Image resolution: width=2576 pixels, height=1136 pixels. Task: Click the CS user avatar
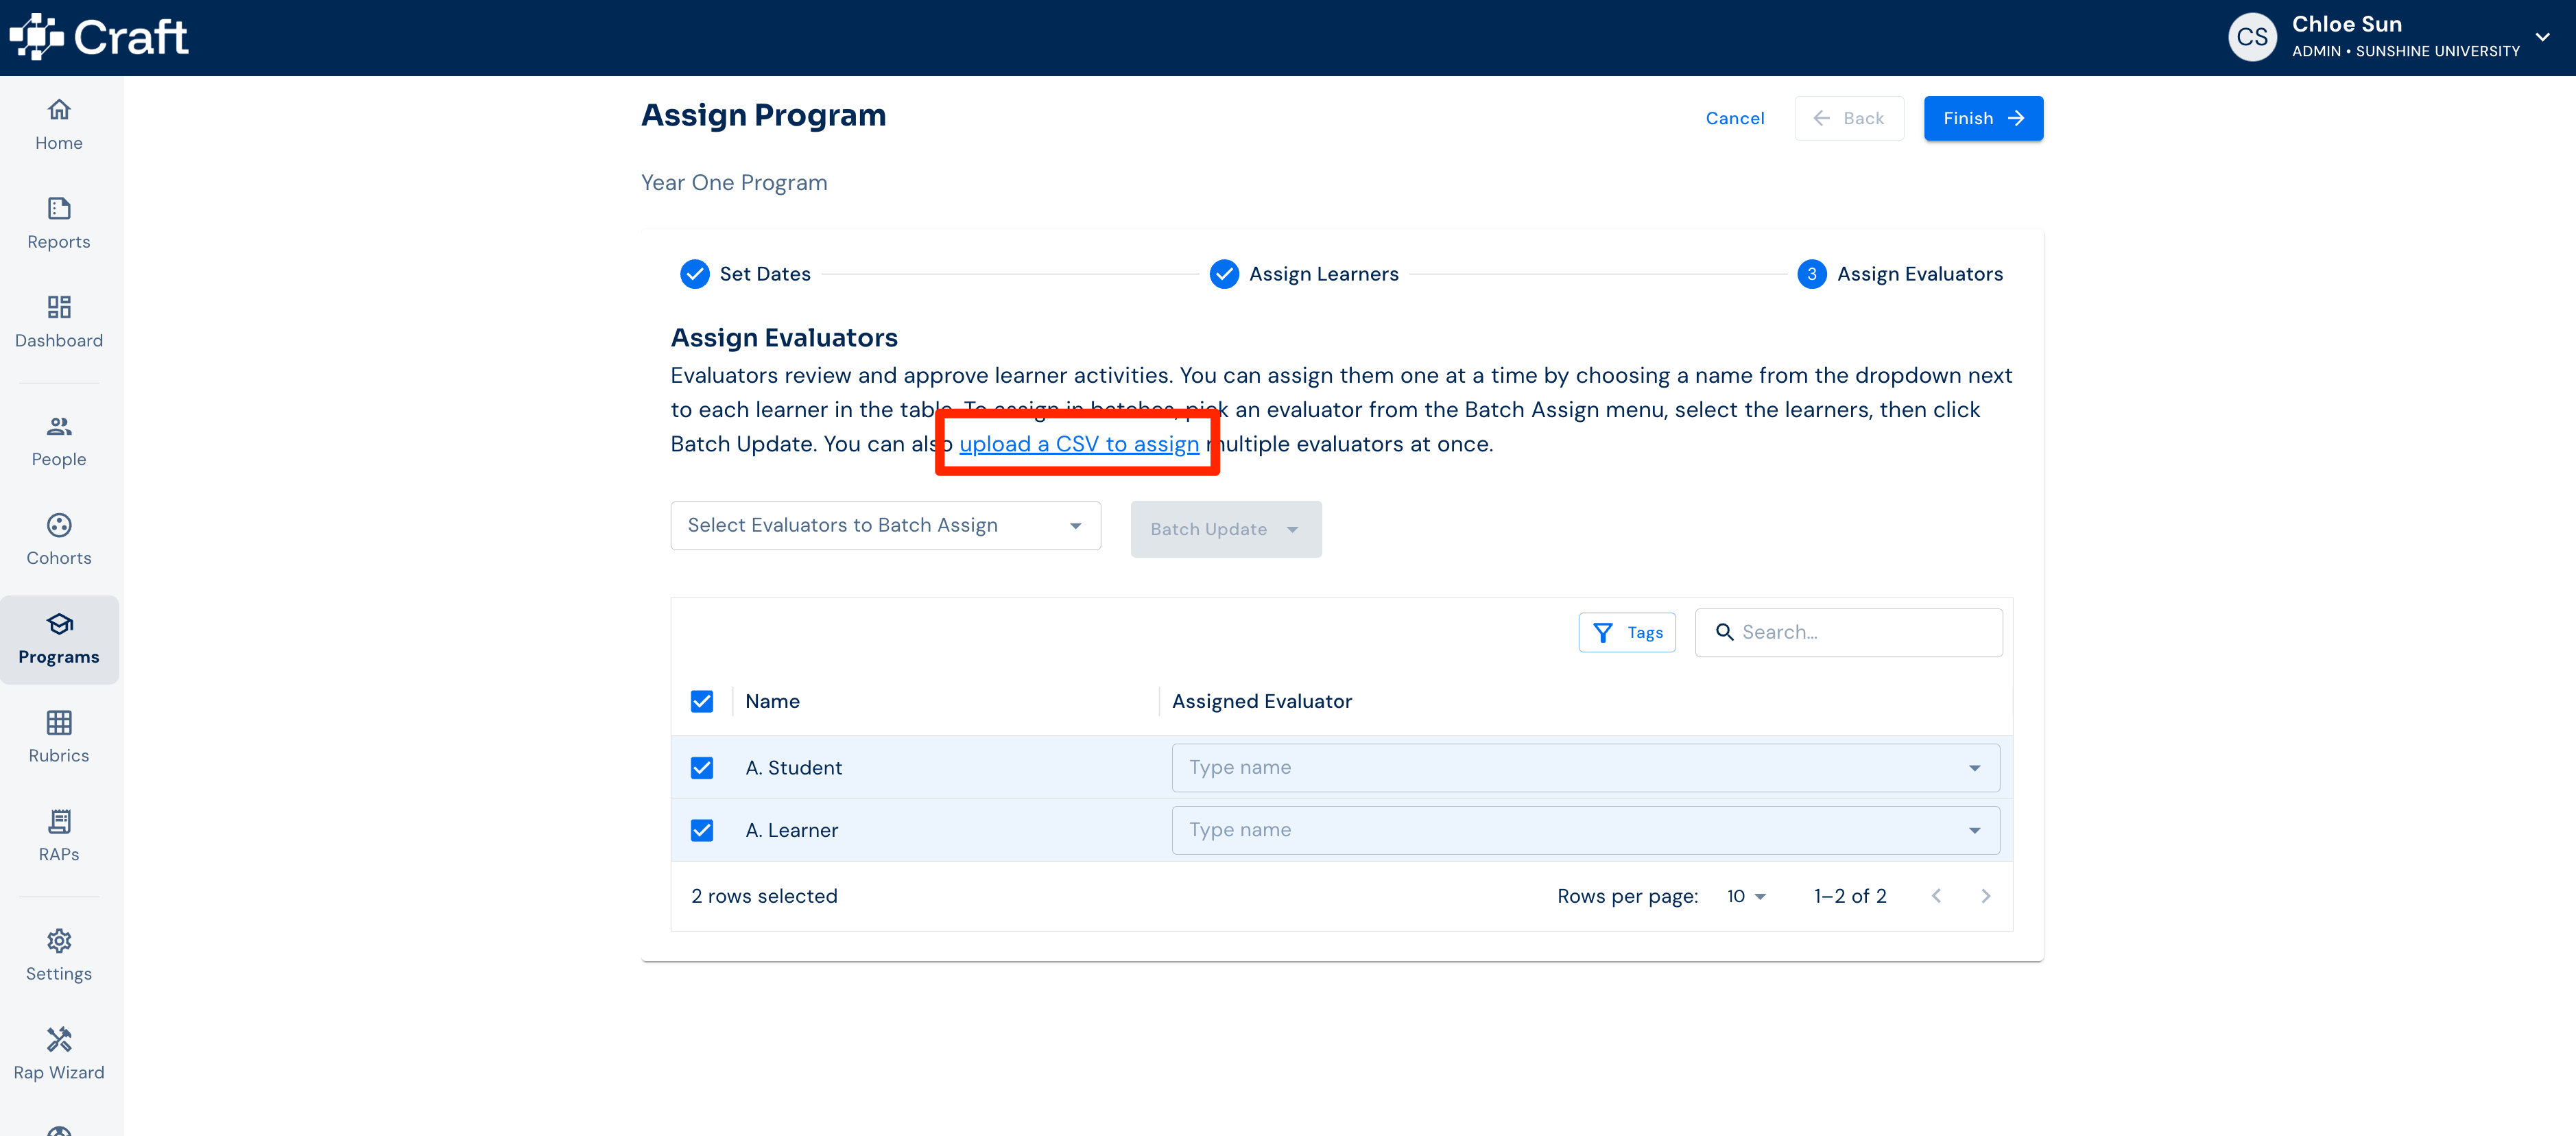coord(2252,38)
